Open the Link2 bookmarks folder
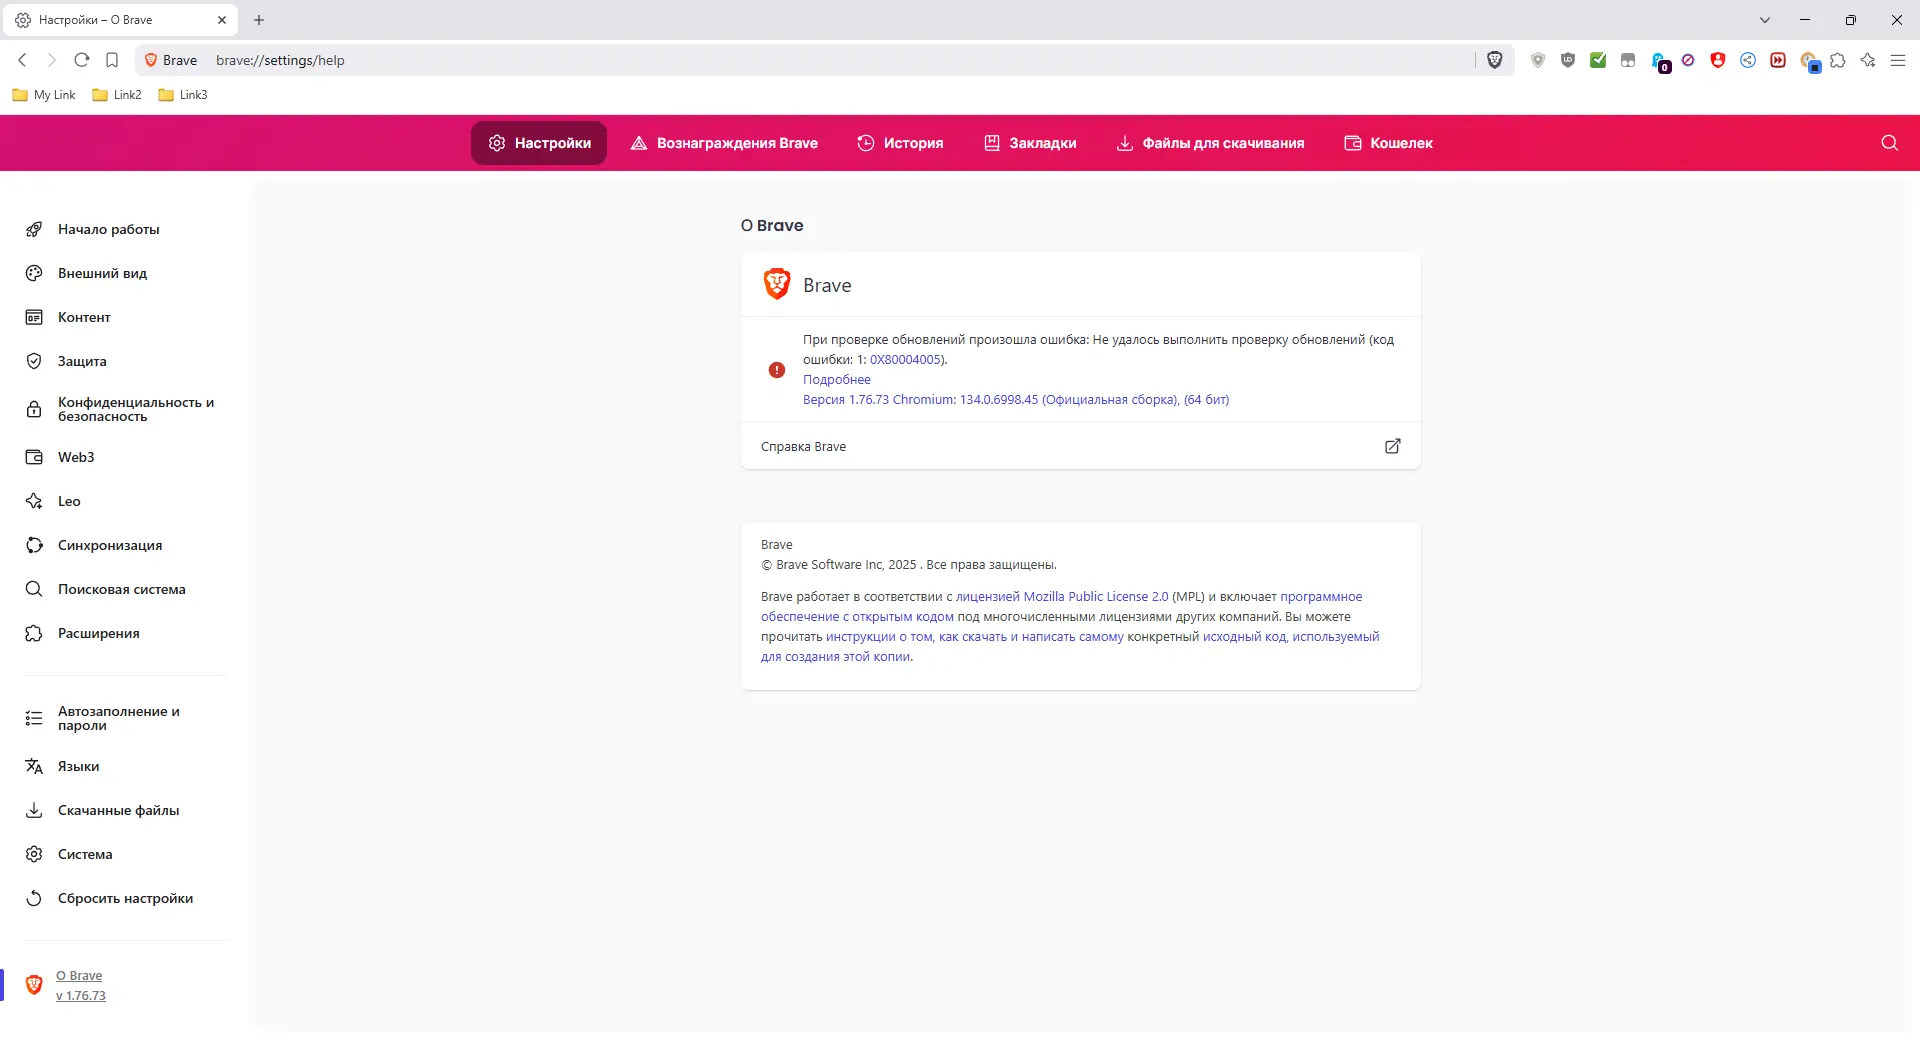 point(117,95)
